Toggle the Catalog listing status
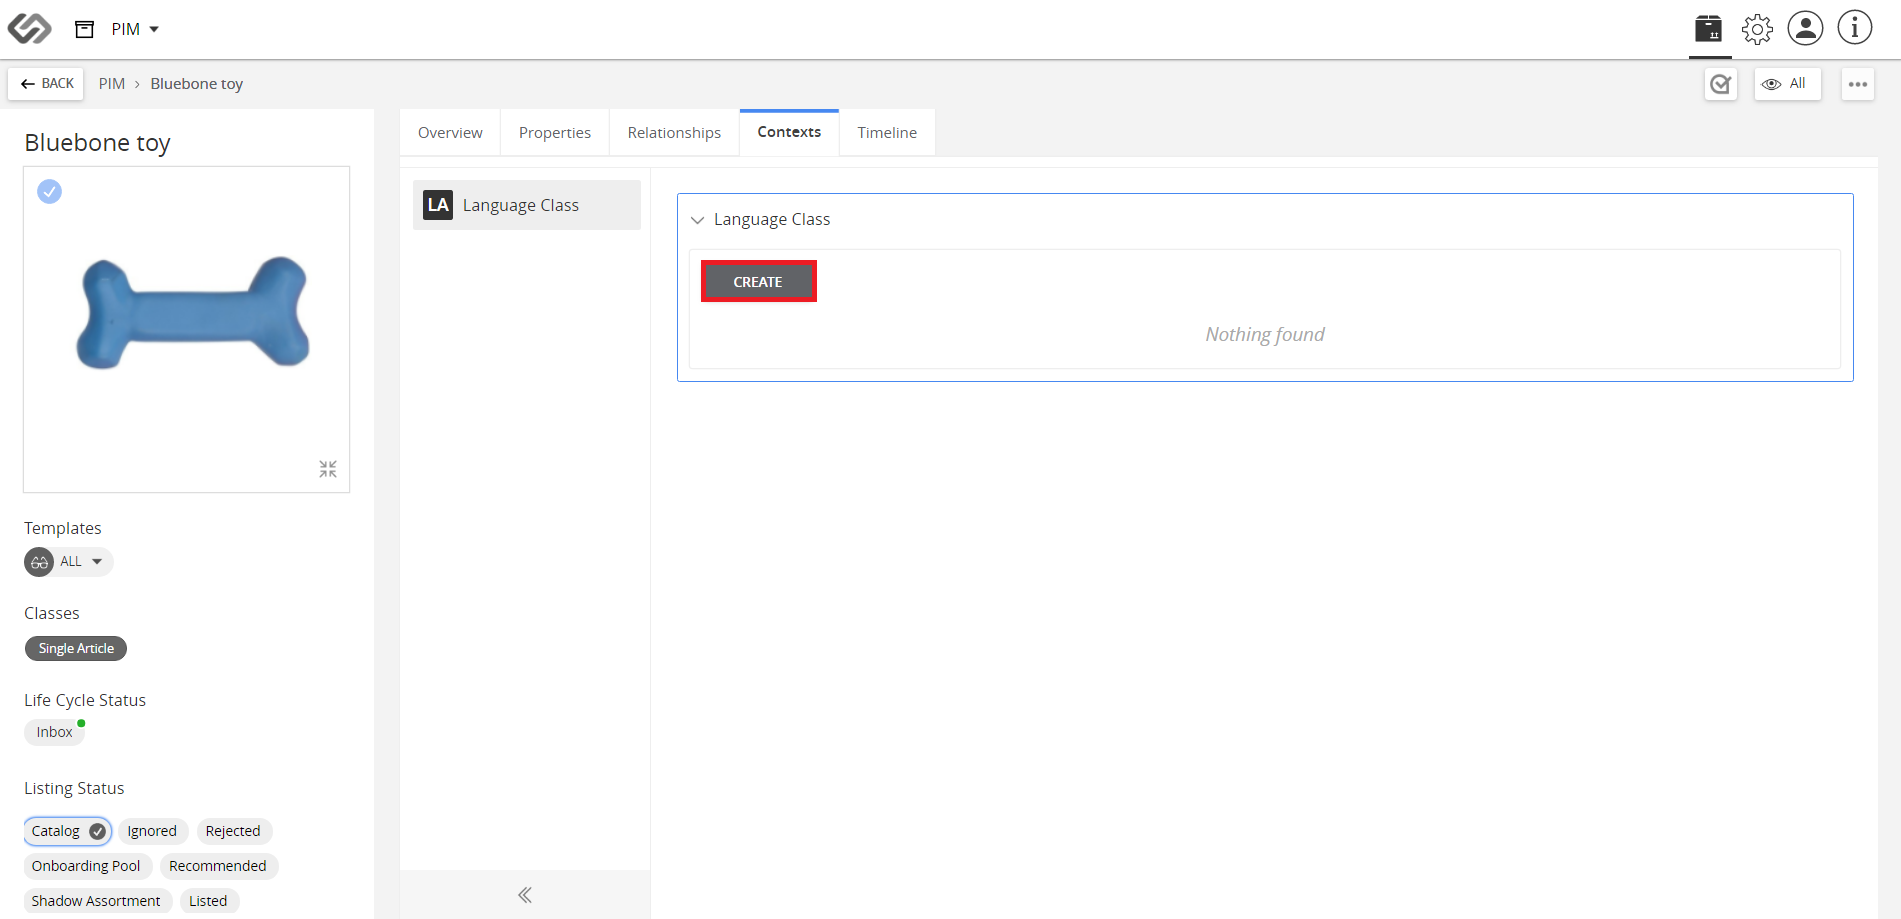This screenshot has height=919, width=1901. (x=68, y=831)
